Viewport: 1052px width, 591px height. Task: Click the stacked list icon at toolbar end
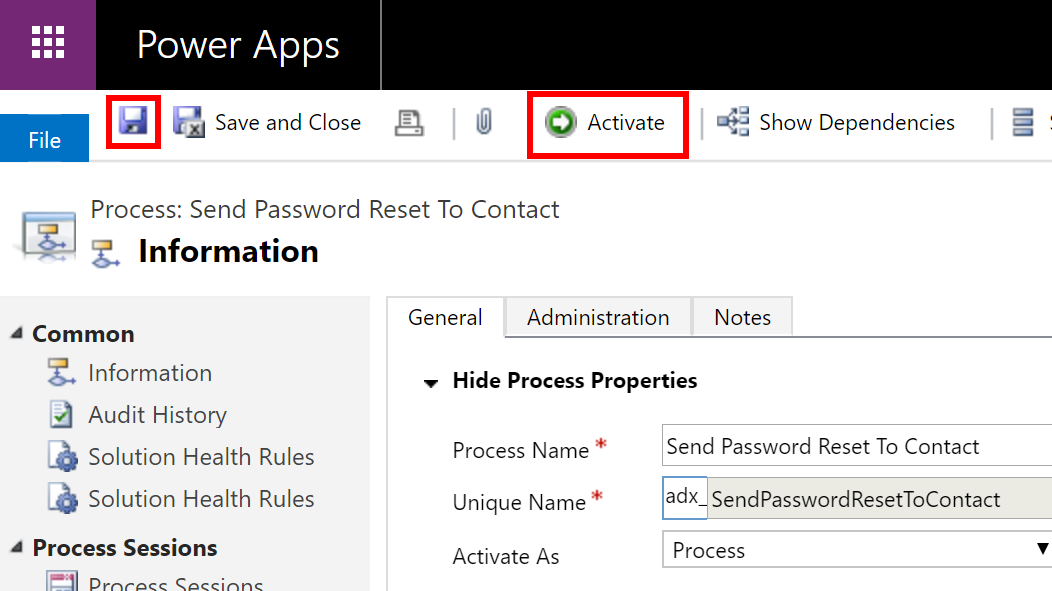pos(1022,123)
